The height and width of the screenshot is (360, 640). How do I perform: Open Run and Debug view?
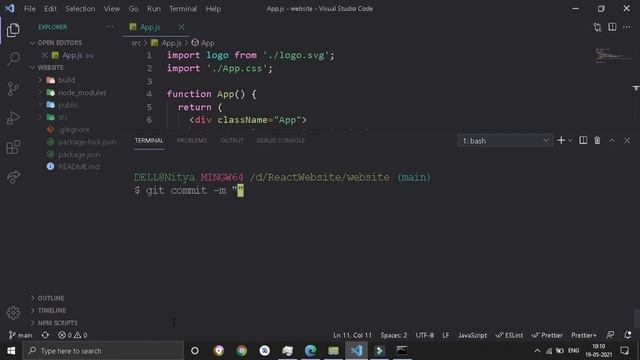13,118
